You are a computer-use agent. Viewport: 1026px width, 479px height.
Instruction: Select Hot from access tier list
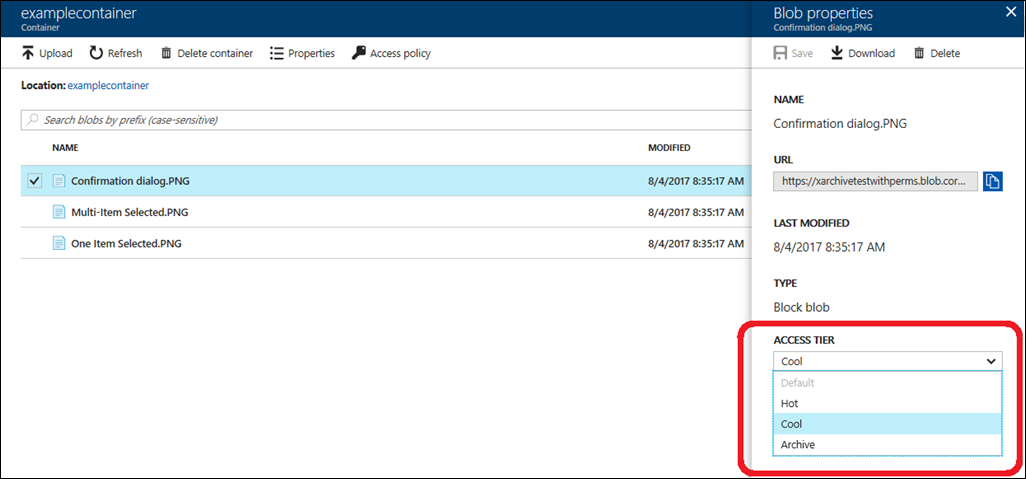click(789, 403)
